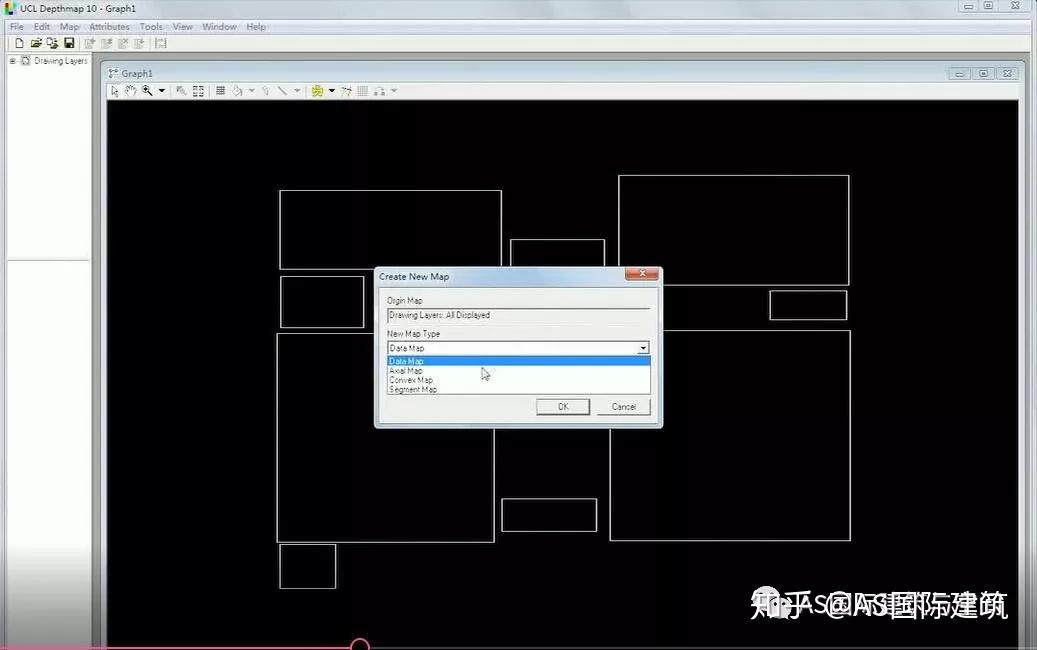The width and height of the screenshot is (1037, 650).
Task: Click the Cancel button in Create New Map
Action: (623, 407)
